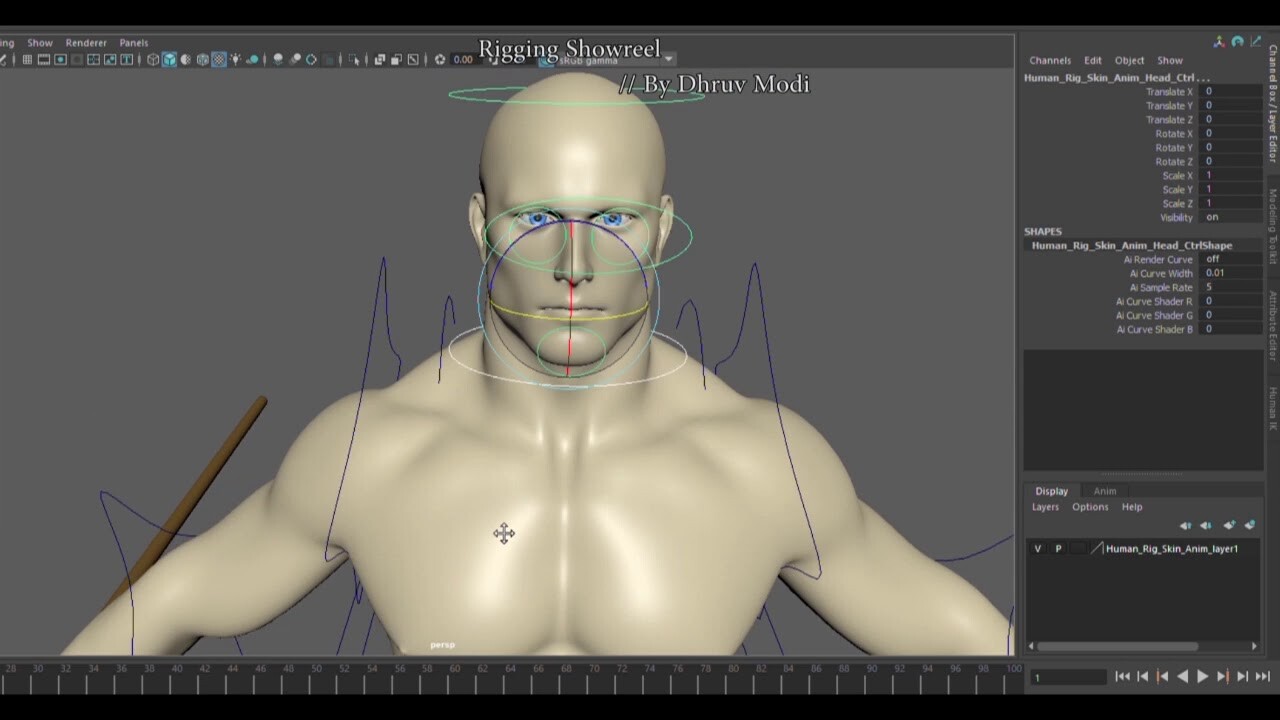Toggle wireframe on shaded display
1280x720 pixels.
186,60
